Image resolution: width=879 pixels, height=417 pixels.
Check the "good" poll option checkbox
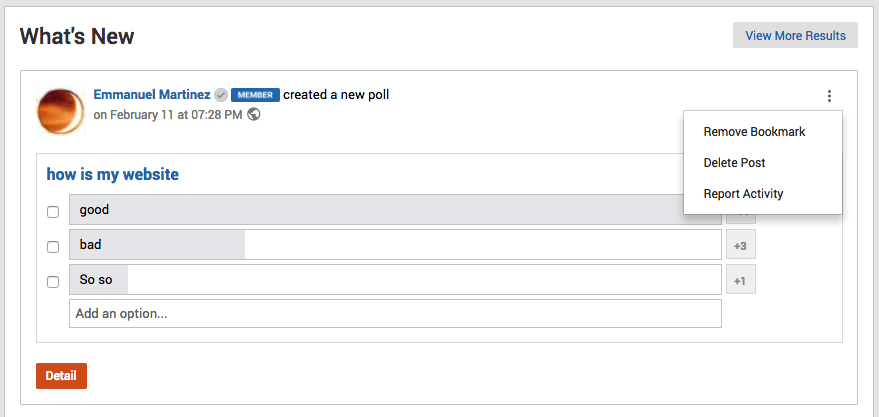pyautogui.click(x=53, y=212)
